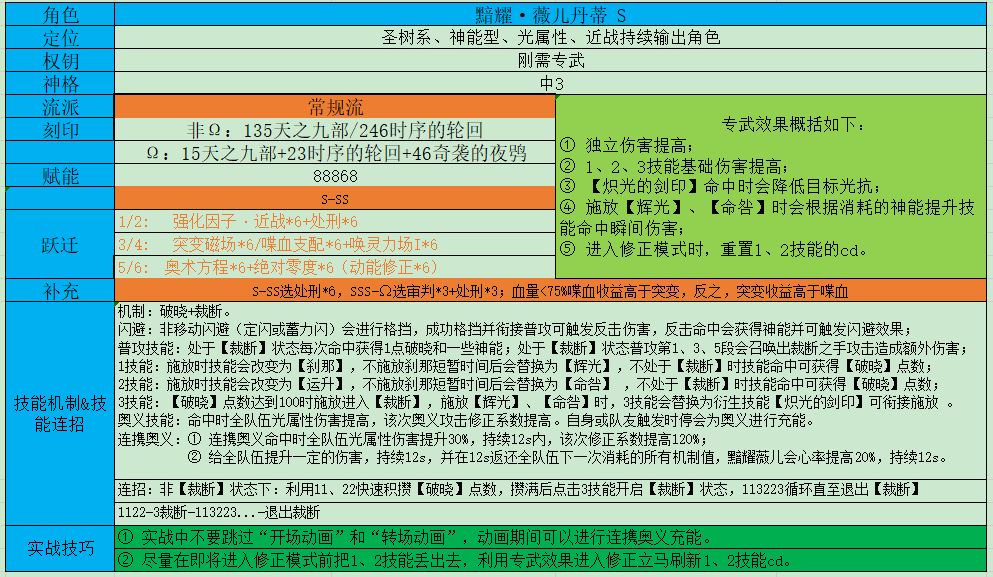Click the 圣树系 positioning description cell

coord(550,37)
